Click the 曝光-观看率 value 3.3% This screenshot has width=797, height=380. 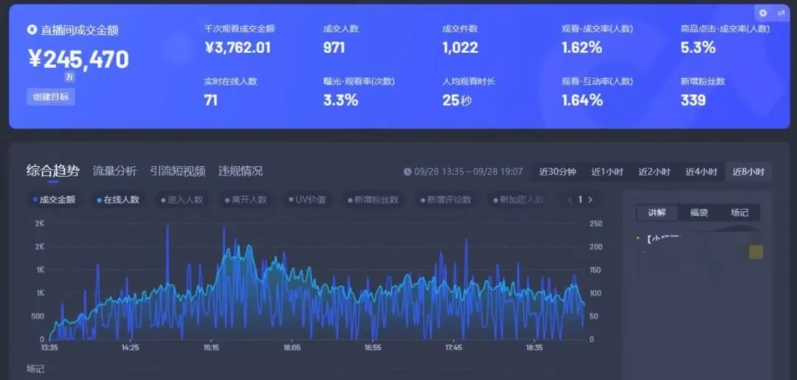point(341,100)
